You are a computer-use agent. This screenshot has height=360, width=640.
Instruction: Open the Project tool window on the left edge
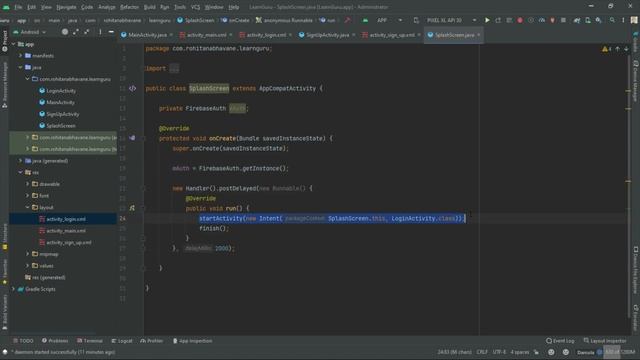coord(4,41)
